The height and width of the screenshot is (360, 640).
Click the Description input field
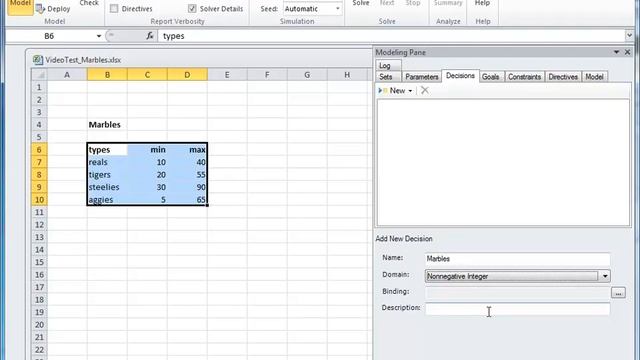point(517,309)
